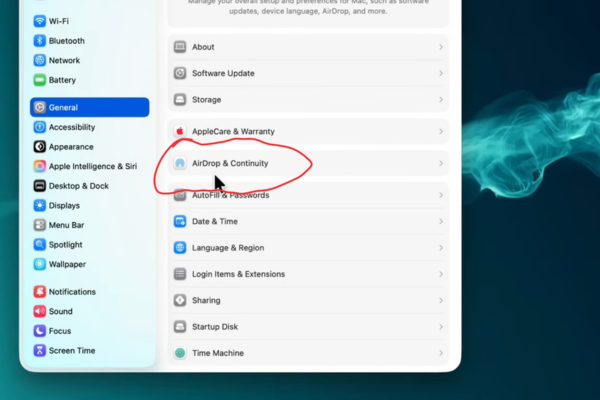
Task: Click the 'Language & Region' text
Action: (x=228, y=248)
